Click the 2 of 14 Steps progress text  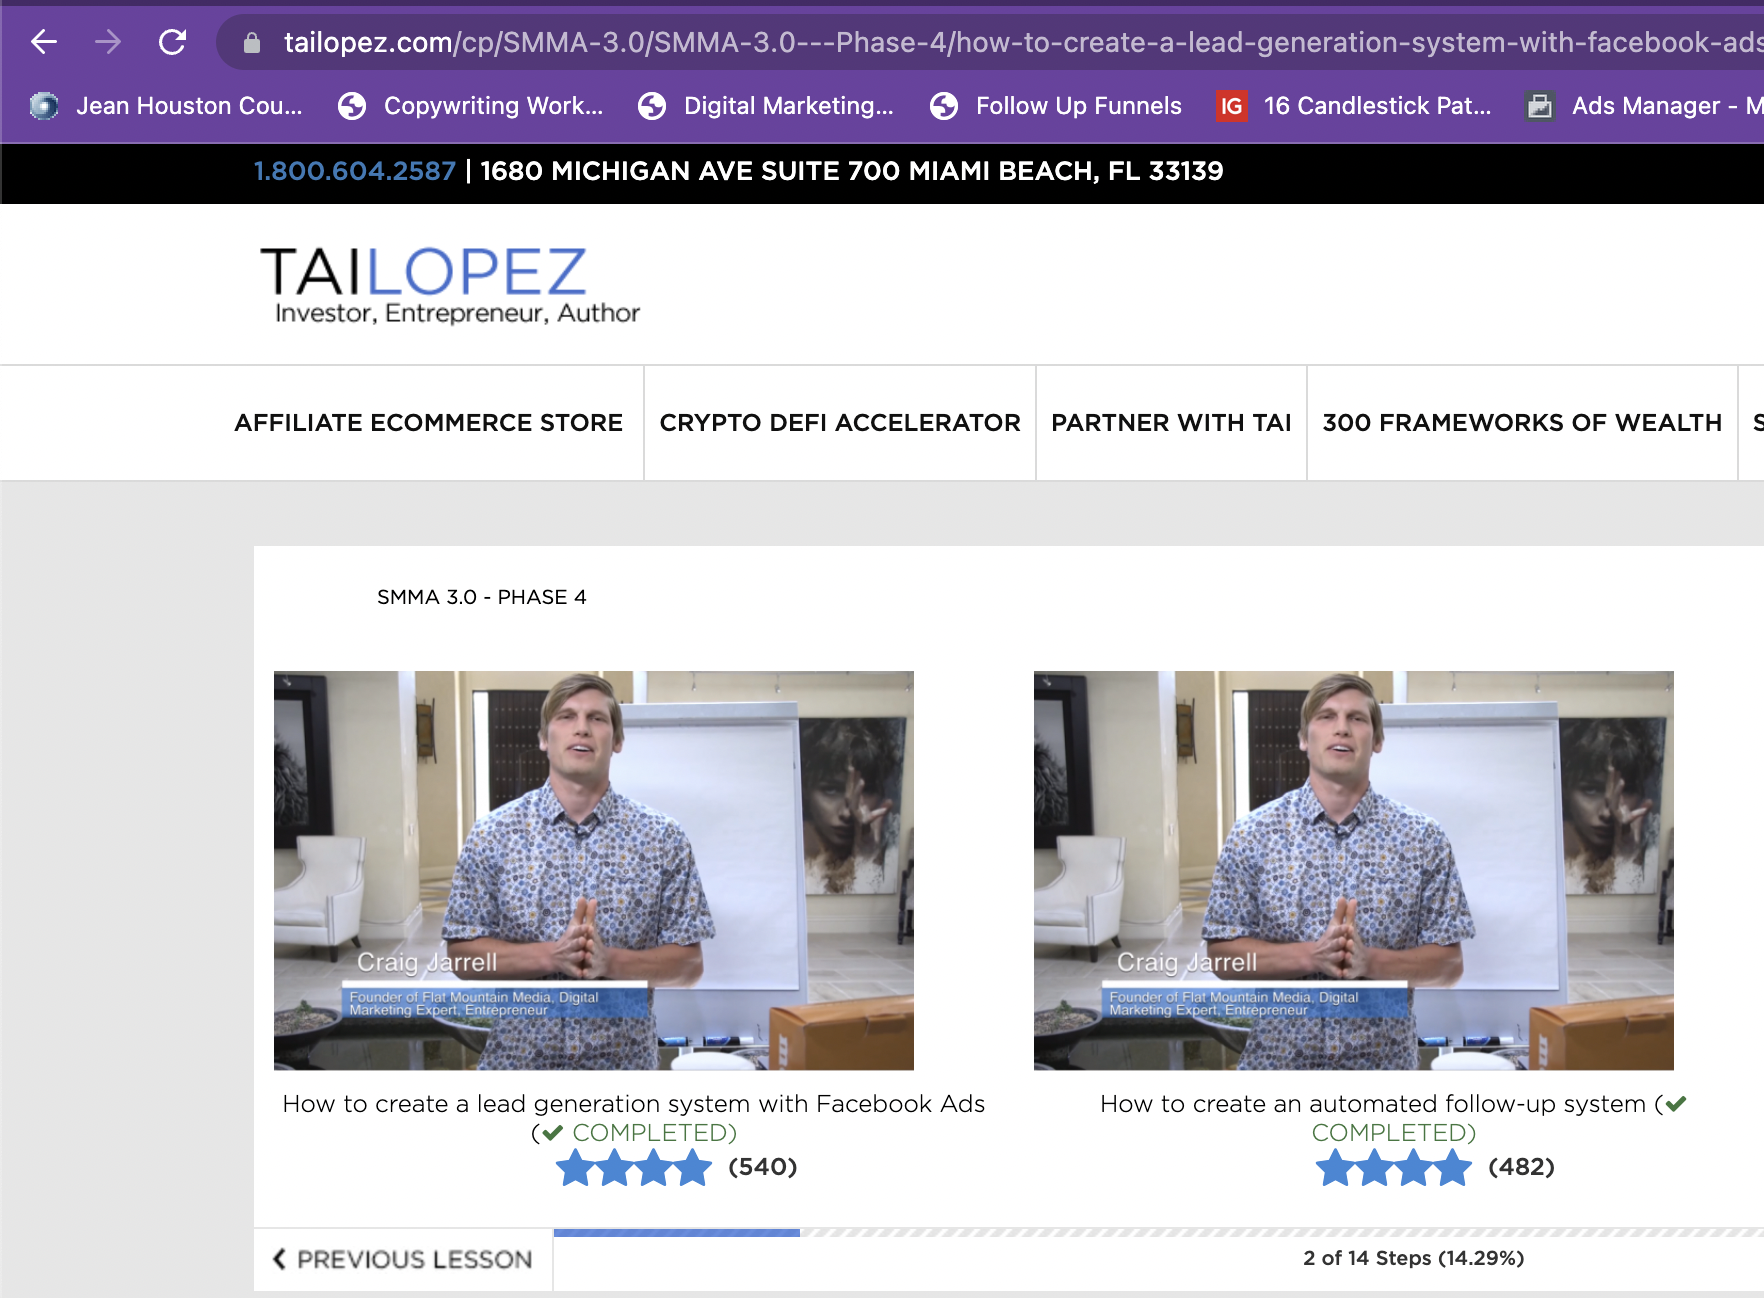[x=1413, y=1258]
